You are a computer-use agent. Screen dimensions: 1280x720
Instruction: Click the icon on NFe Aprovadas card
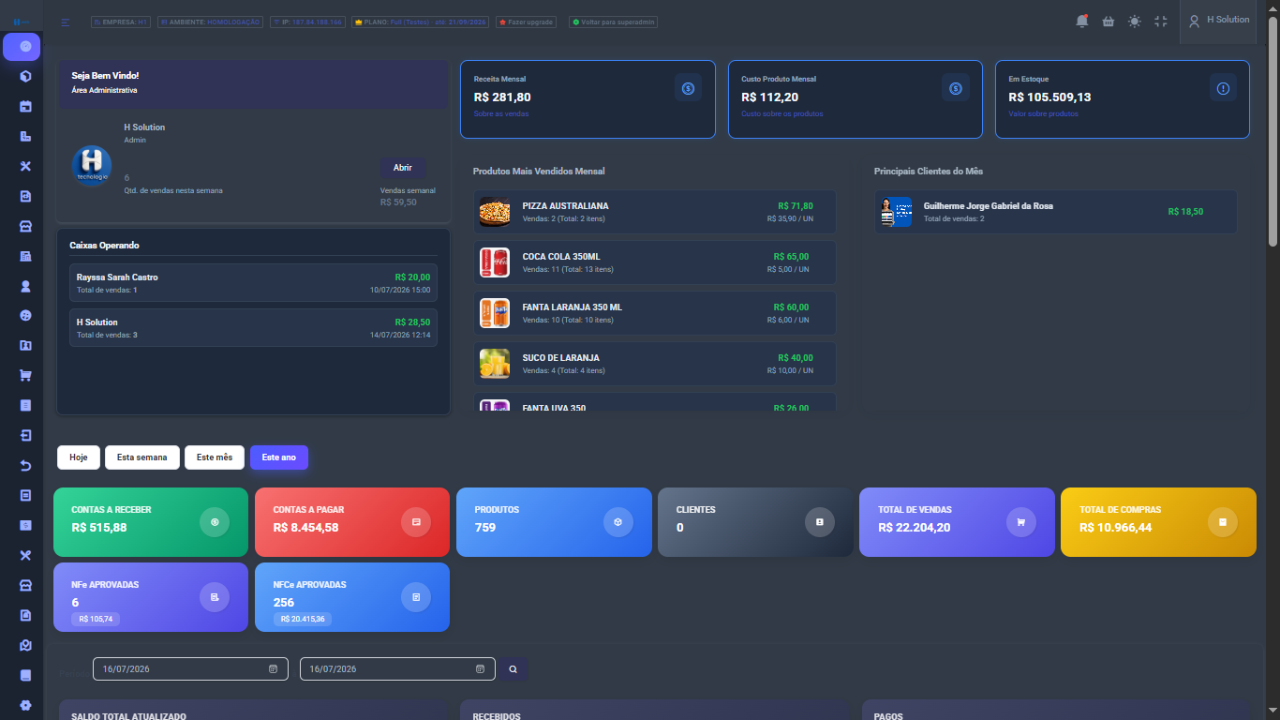coord(214,597)
